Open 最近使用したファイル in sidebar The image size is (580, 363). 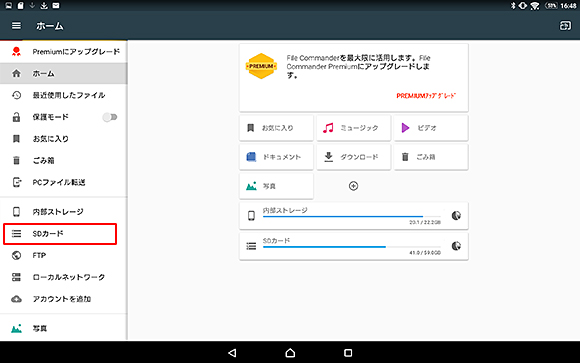click(63, 95)
